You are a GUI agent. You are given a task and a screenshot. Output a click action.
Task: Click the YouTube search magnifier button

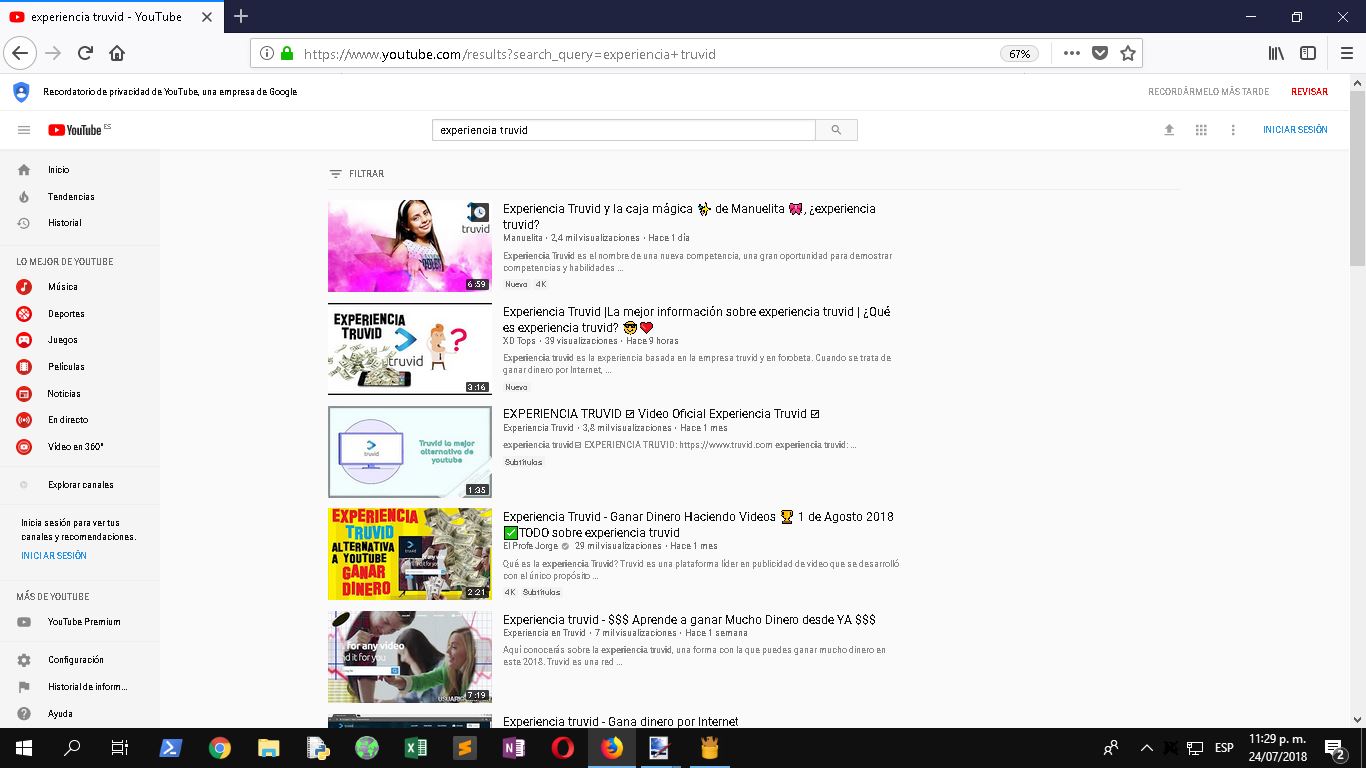(x=836, y=130)
